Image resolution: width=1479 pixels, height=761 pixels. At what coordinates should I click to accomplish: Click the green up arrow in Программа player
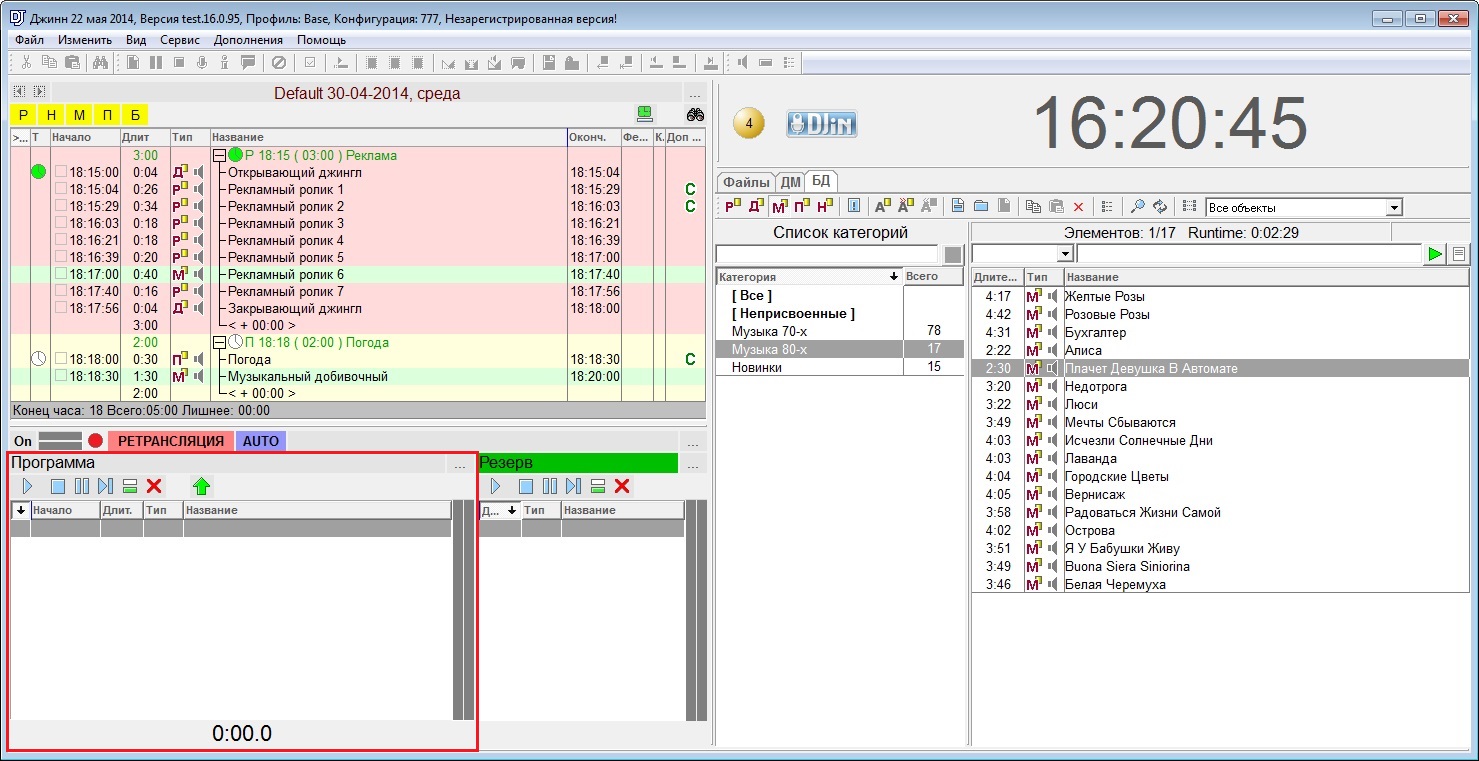(202, 486)
